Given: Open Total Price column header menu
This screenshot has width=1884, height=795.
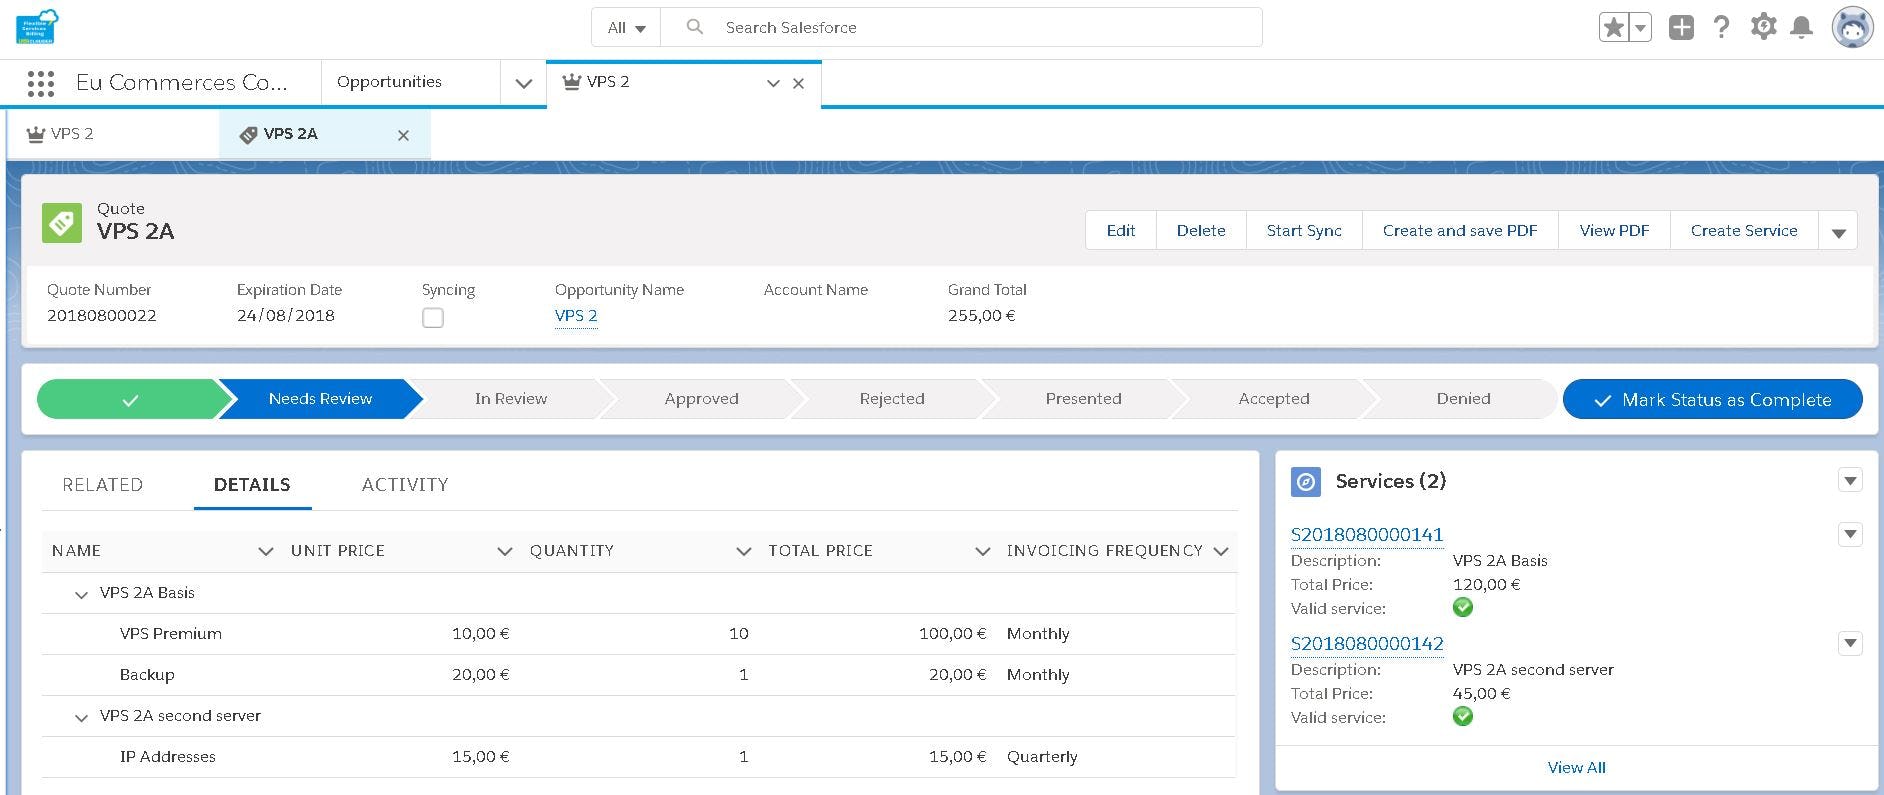Looking at the screenshot, I should tap(982, 551).
